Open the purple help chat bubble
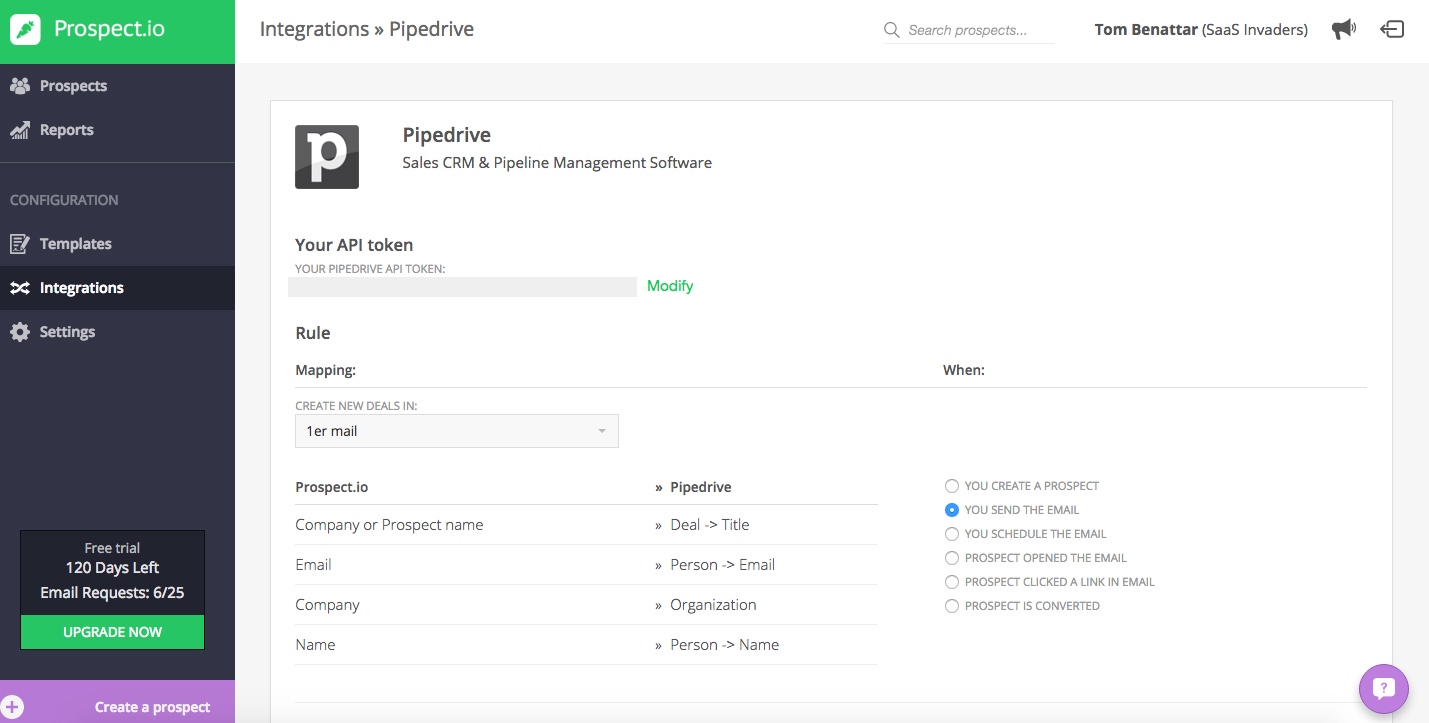This screenshot has width=1429, height=723. coord(1384,688)
